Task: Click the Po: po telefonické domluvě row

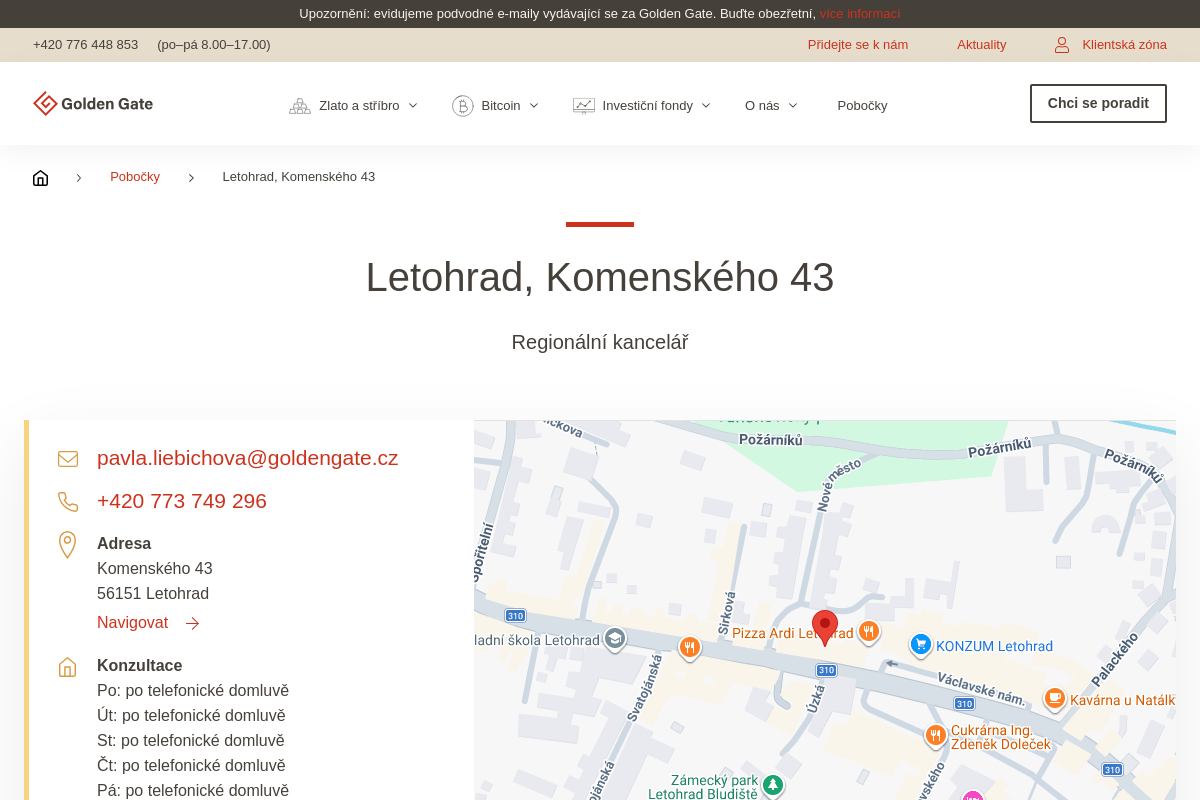Action: 193,691
